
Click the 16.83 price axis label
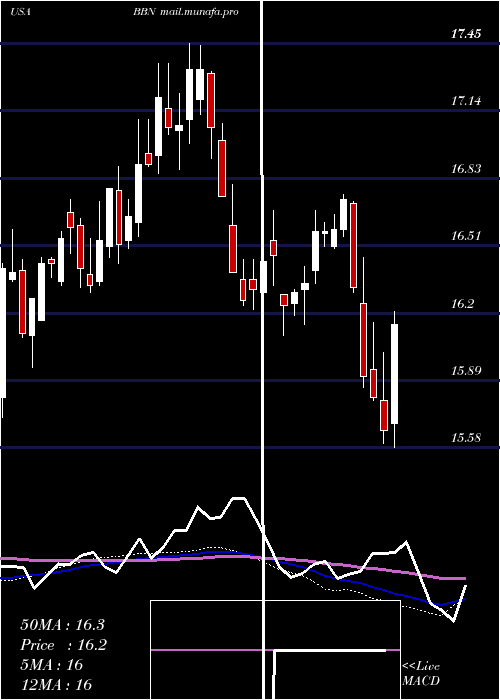(466, 168)
